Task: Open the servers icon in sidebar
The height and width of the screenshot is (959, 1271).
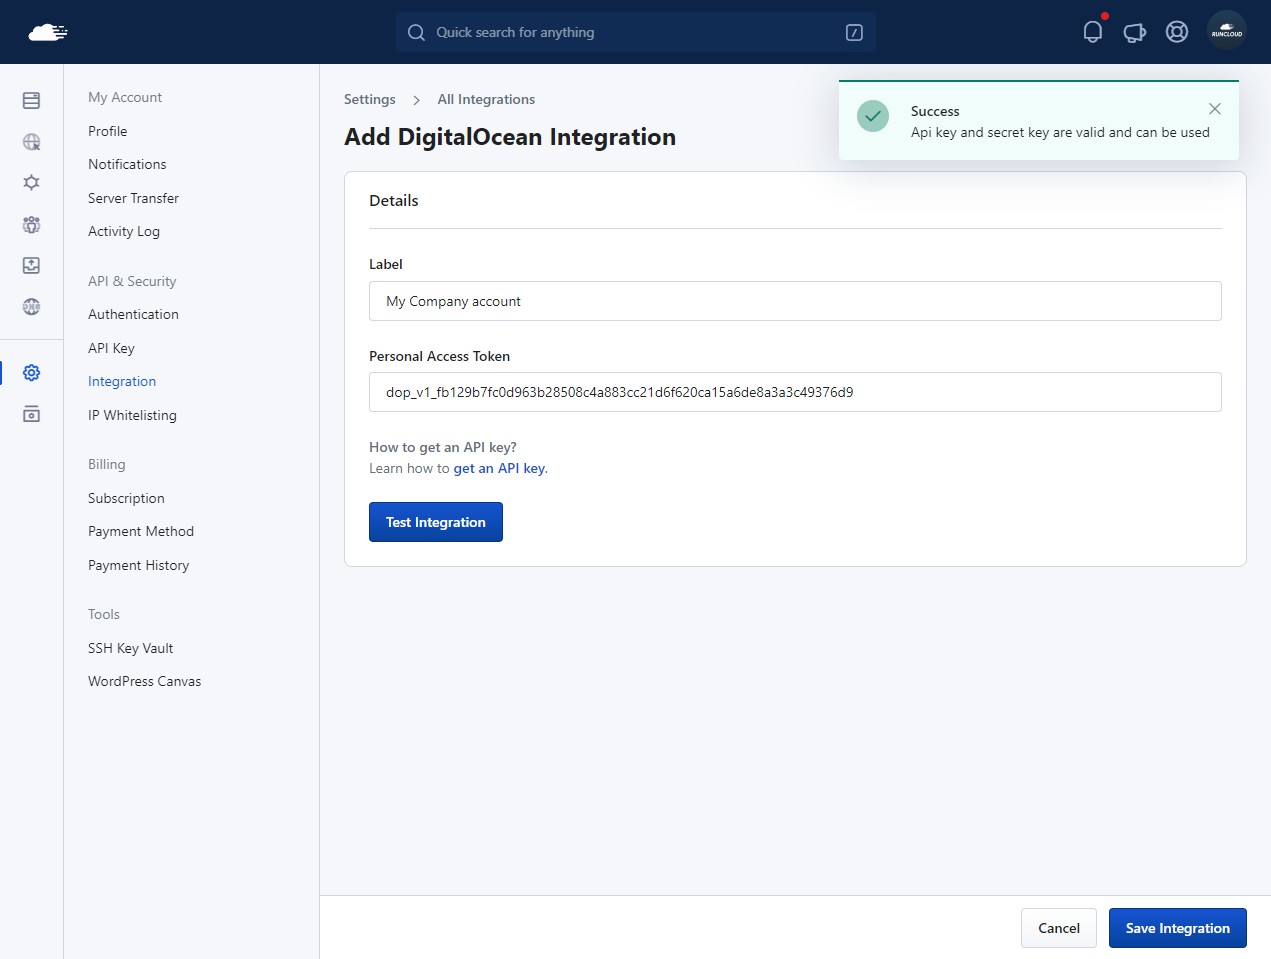Action: pyautogui.click(x=31, y=101)
